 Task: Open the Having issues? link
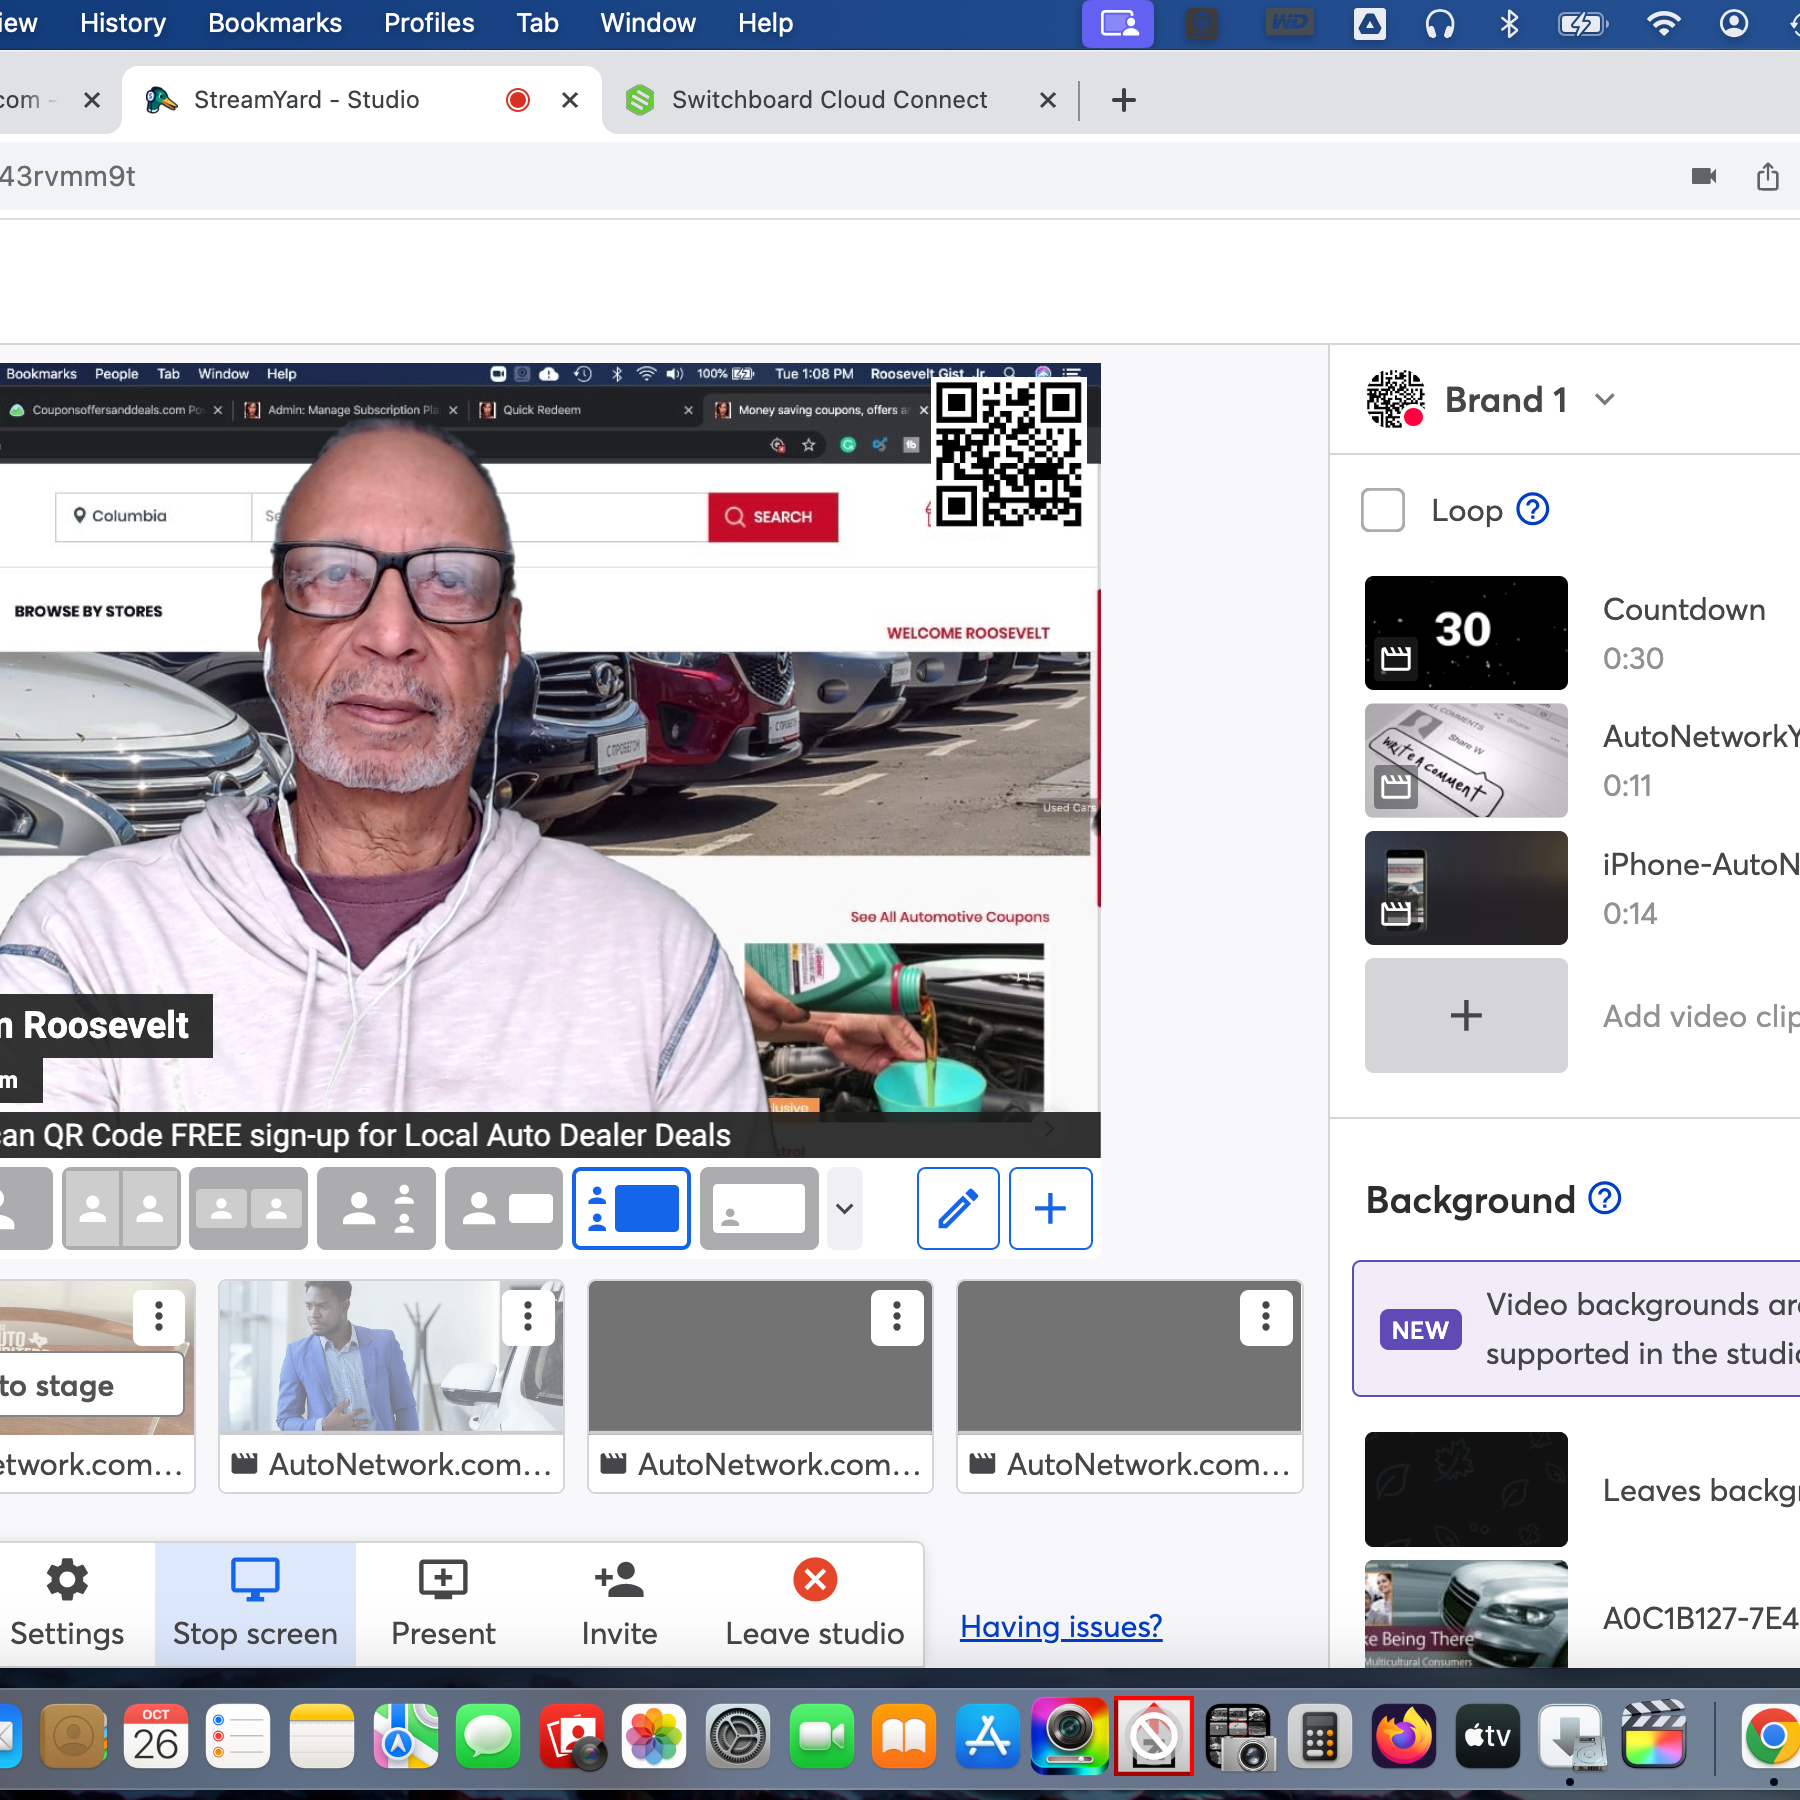[x=1061, y=1627]
